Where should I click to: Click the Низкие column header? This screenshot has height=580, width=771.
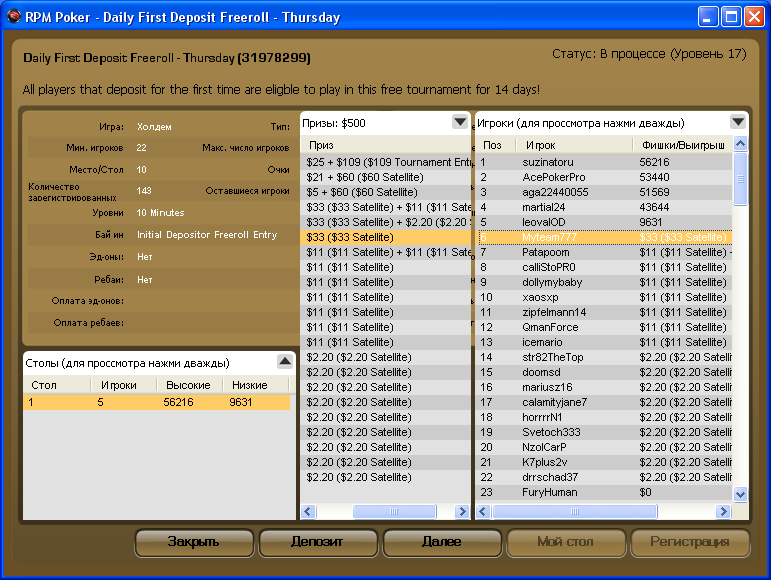[x=255, y=385]
